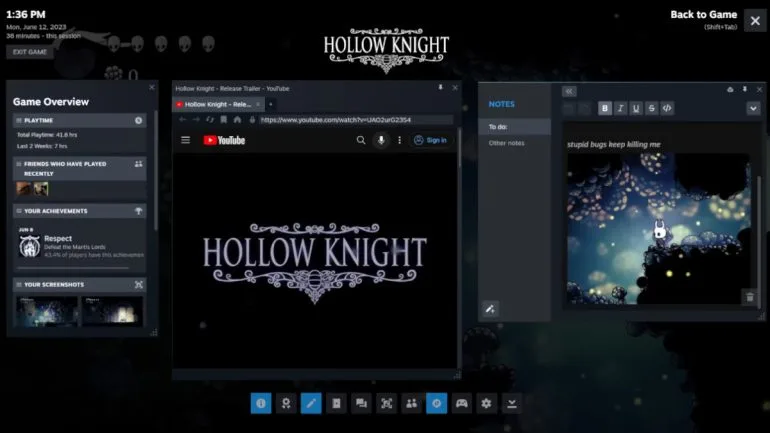Click YouTube voice search microphone

[x=381, y=140]
